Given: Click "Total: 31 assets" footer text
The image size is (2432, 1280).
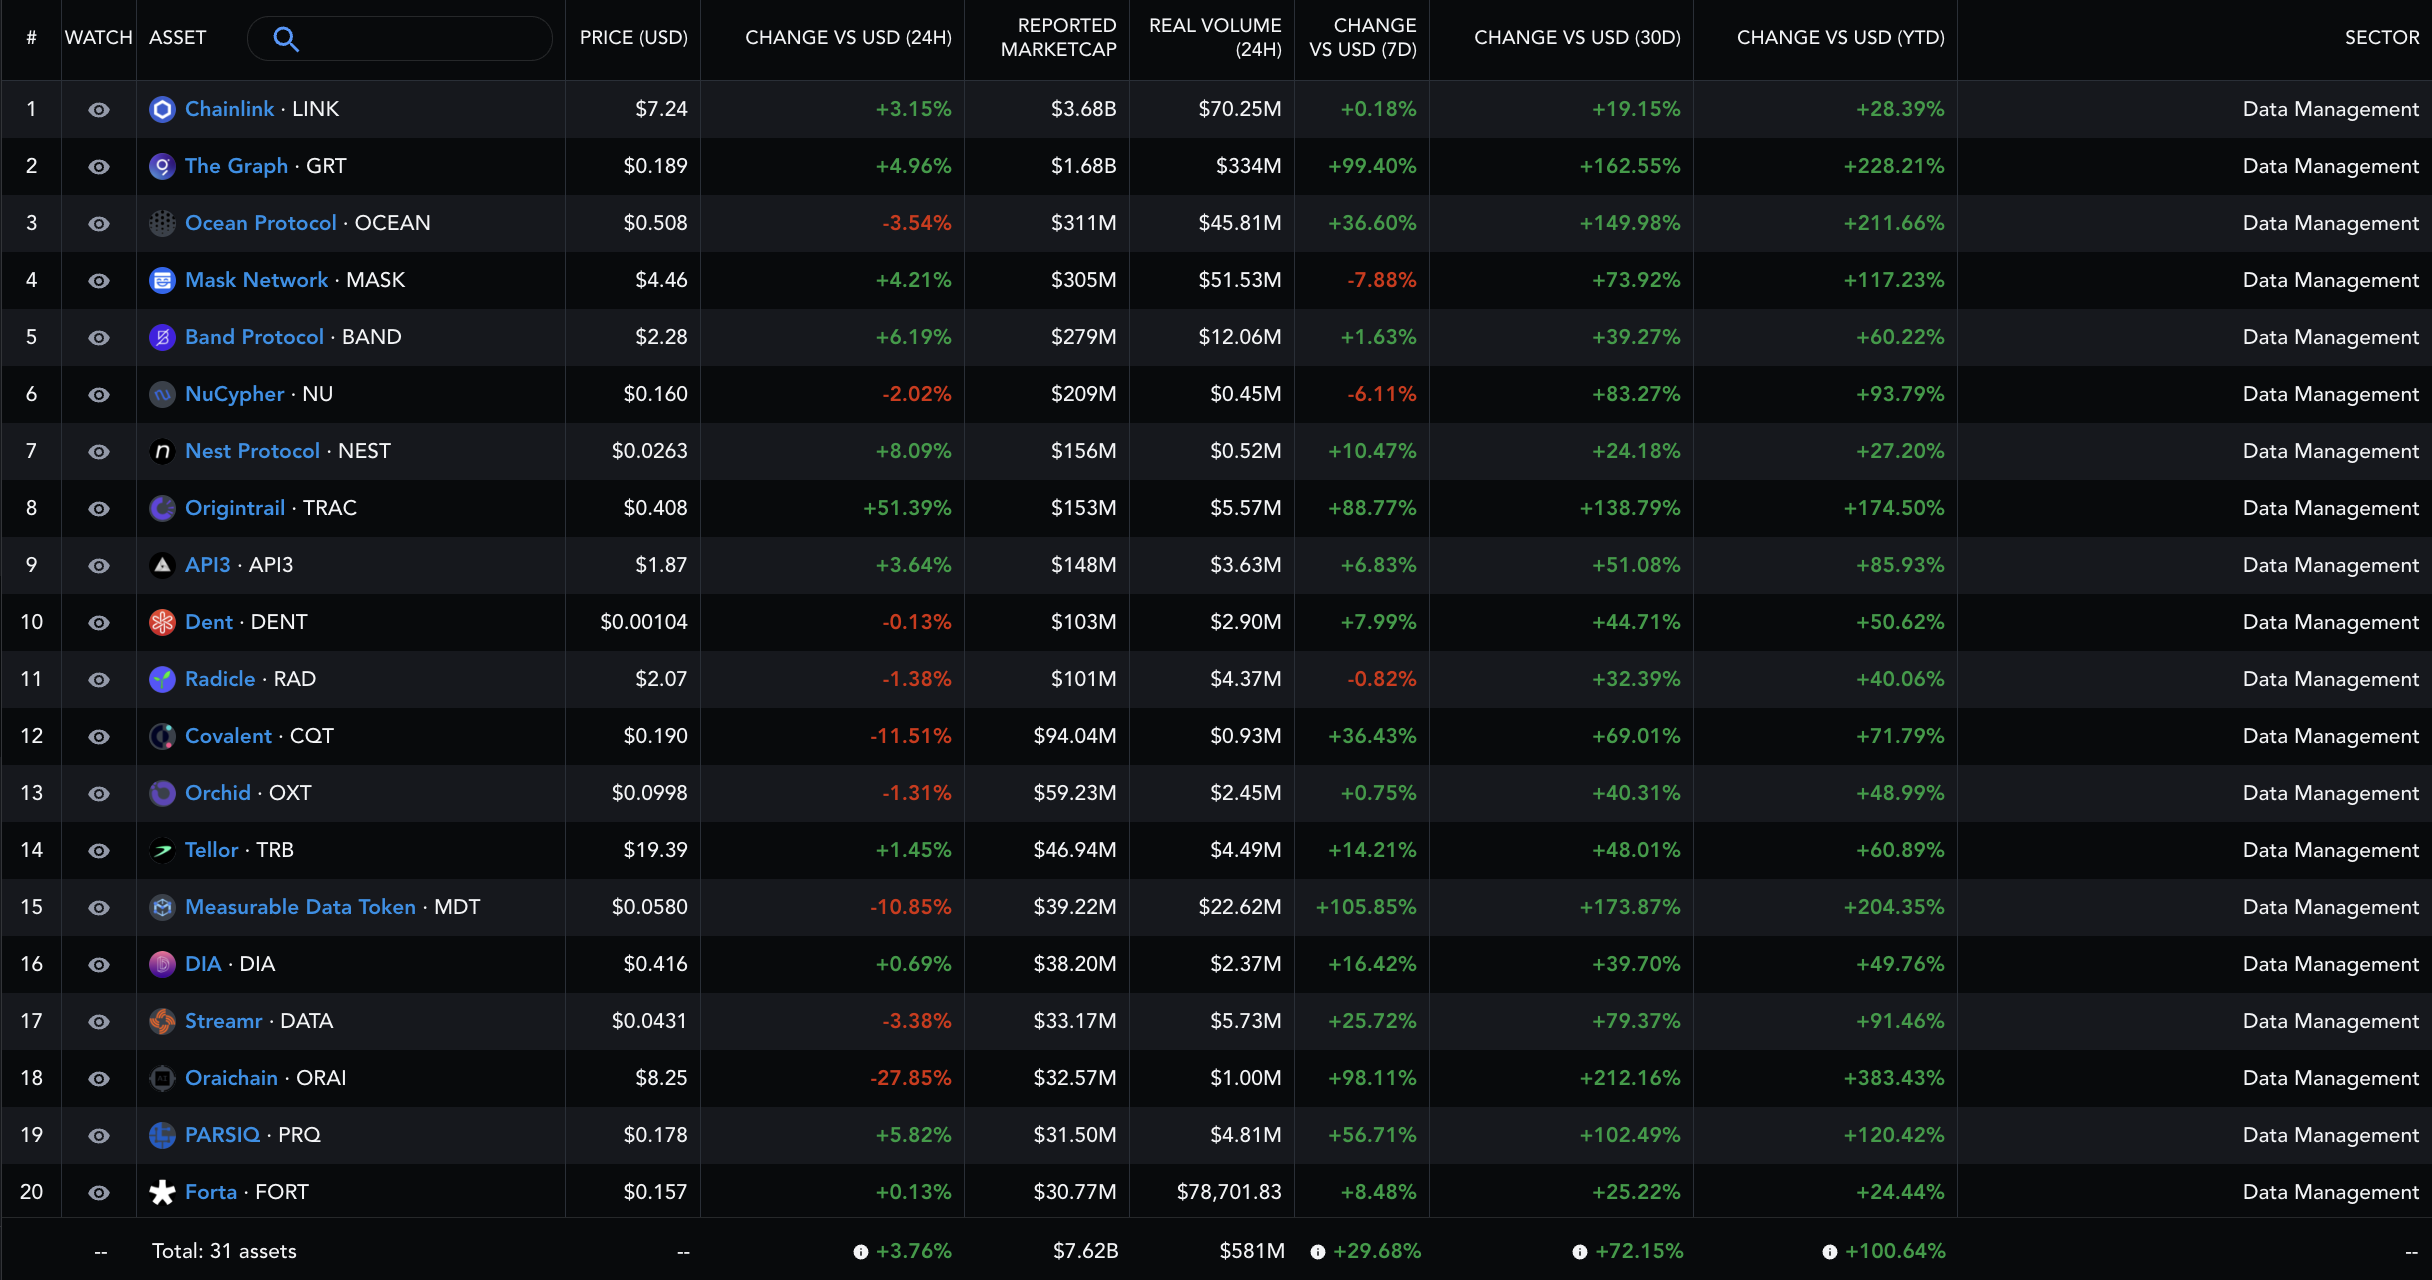Looking at the screenshot, I should [224, 1251].
